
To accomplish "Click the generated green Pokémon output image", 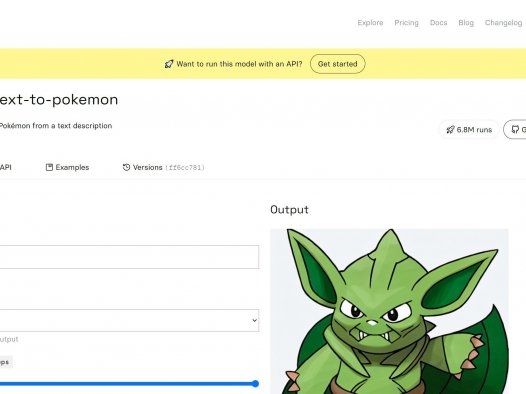I will 389,312.
